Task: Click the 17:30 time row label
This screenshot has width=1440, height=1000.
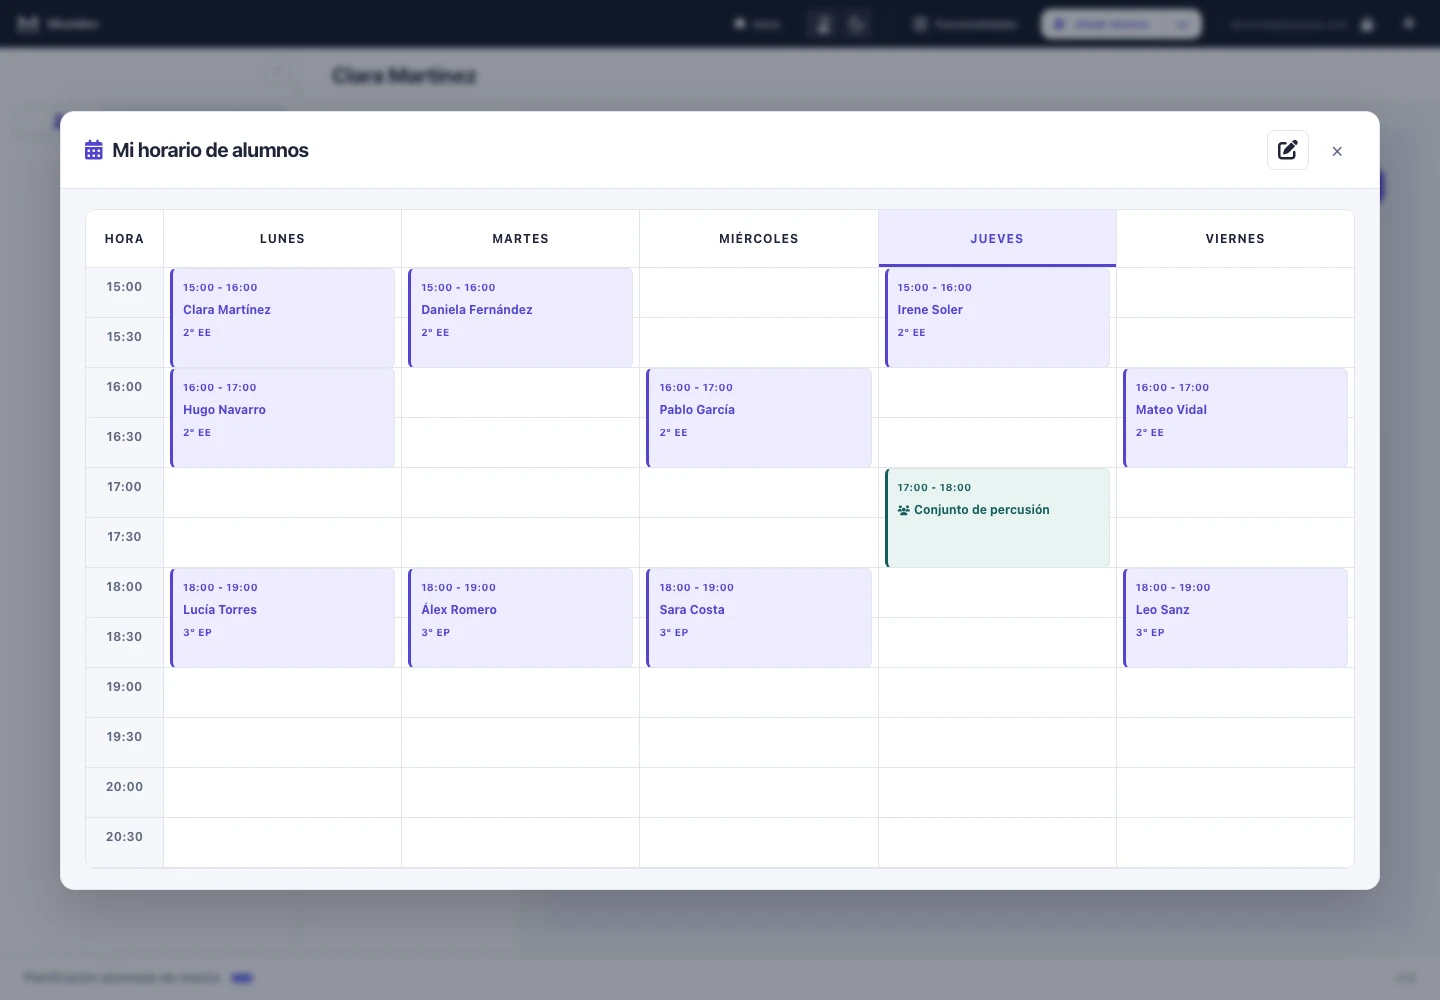Action: pos(124,537)
